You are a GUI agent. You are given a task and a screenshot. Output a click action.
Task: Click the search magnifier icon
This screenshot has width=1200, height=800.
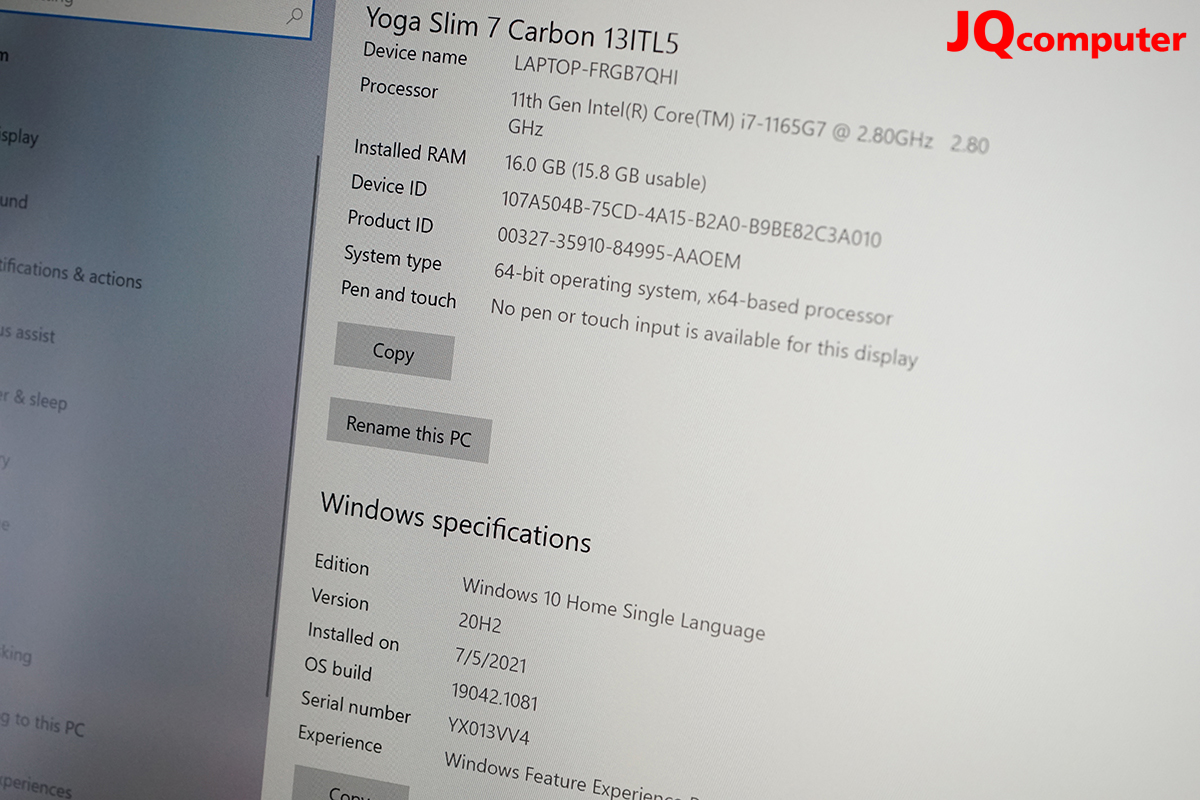coord(295,15)
